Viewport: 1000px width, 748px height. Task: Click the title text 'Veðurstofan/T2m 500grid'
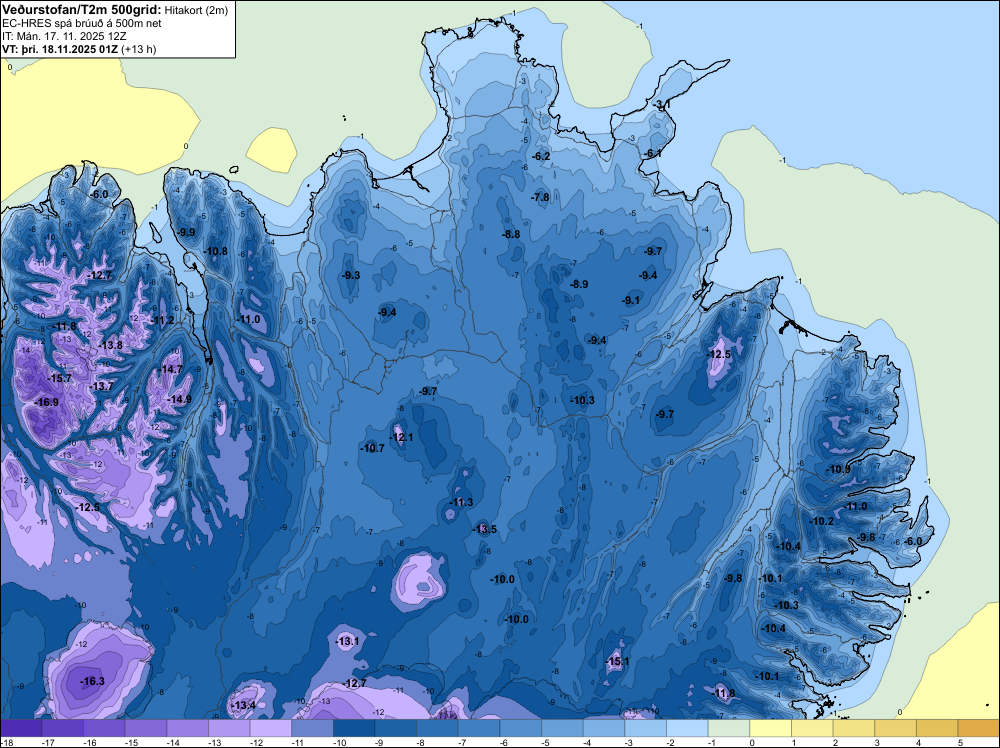coord(82,10)
